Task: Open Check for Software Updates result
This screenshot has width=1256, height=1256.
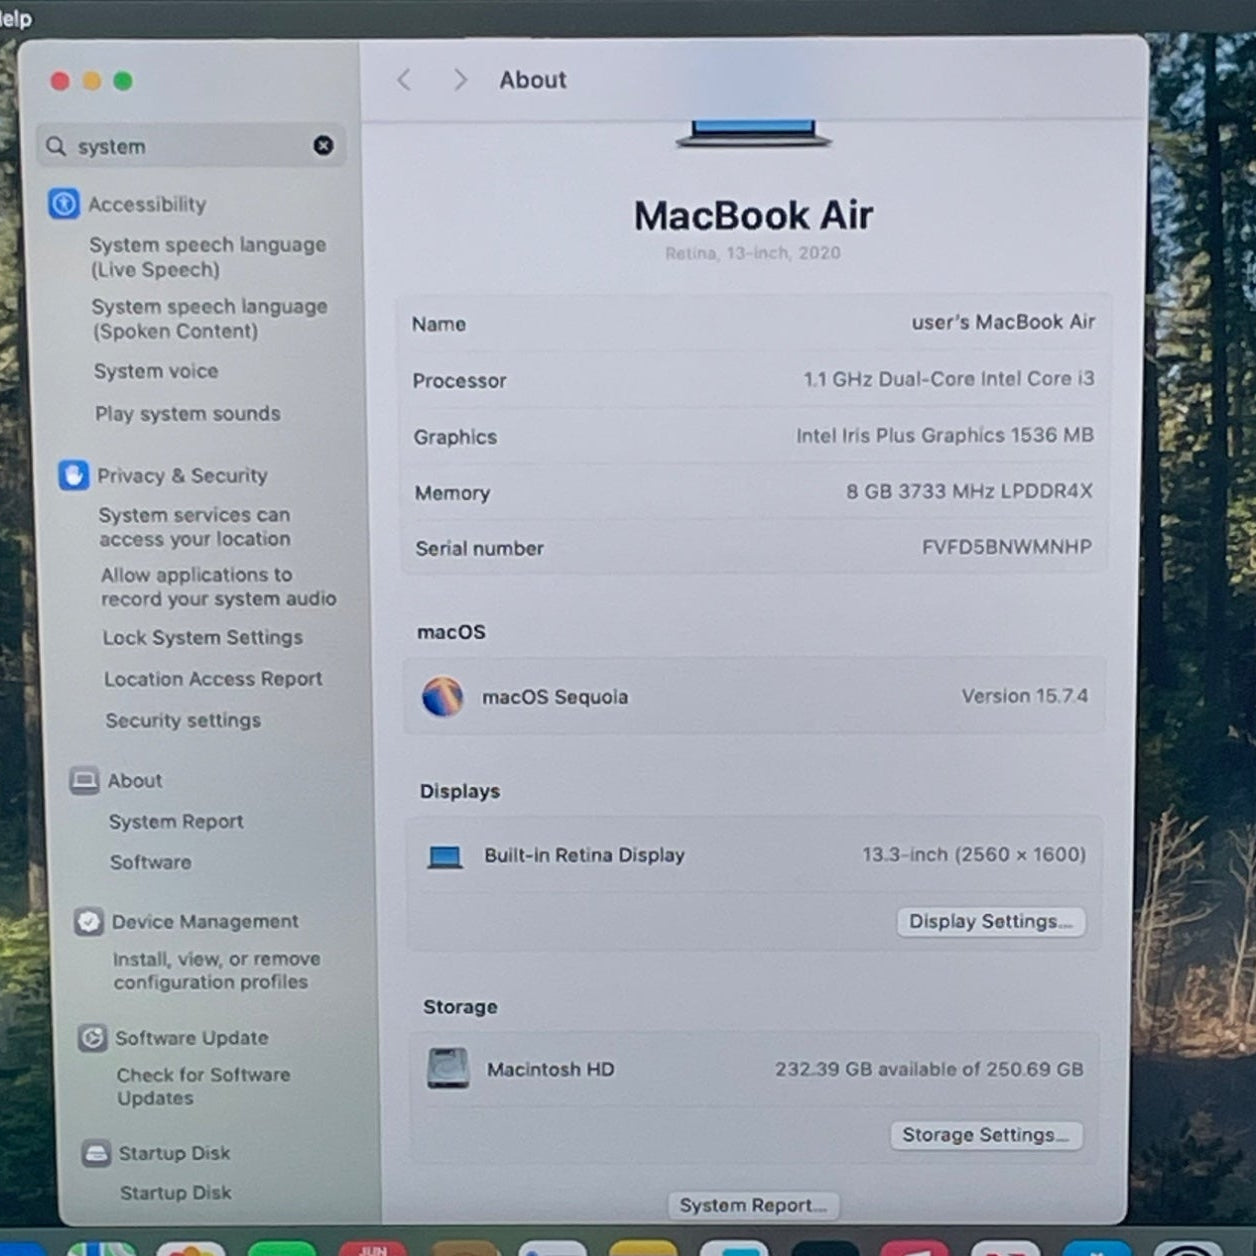Action: coord(203,1086)
